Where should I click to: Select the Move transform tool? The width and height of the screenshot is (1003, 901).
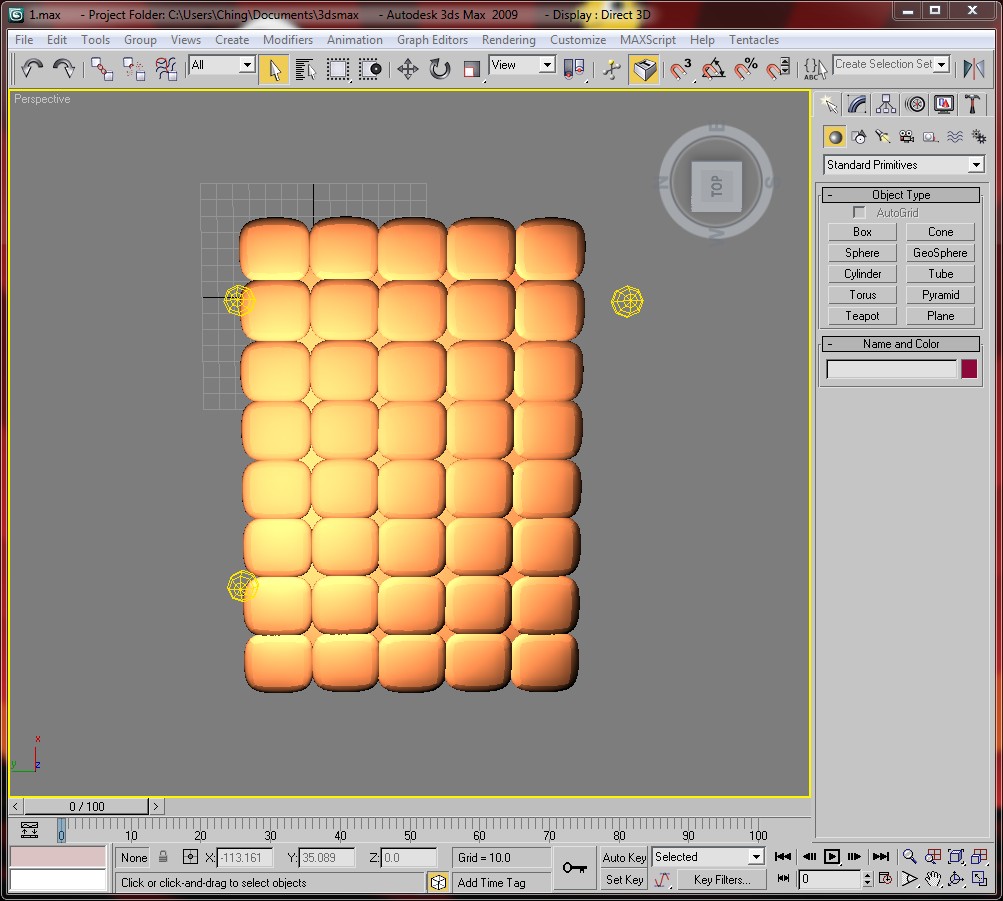tap(407, 68)
